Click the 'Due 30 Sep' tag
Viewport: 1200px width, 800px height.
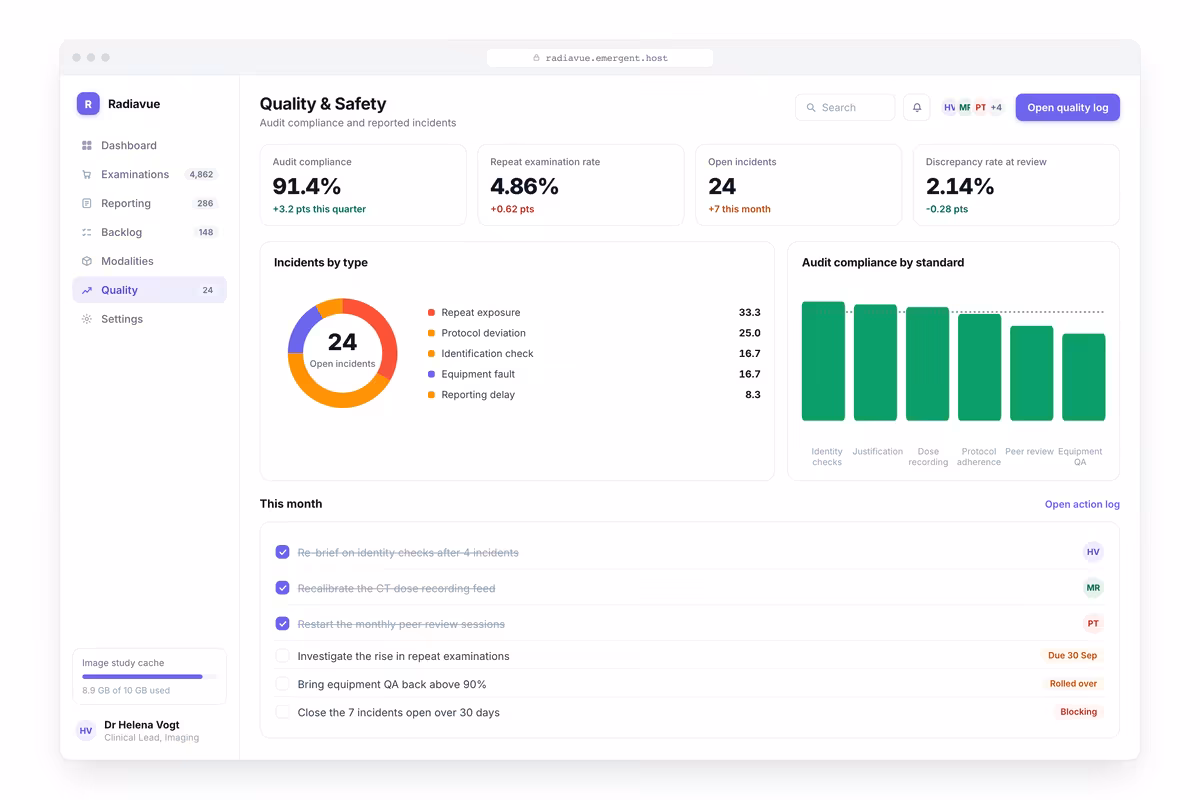(1072, 656)
